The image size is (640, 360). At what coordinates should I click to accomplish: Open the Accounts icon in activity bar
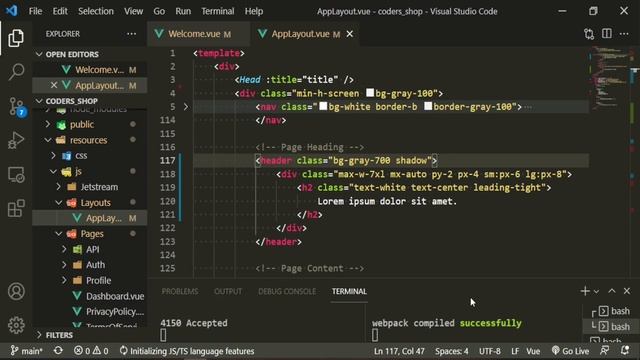click(x=16, y=291)
